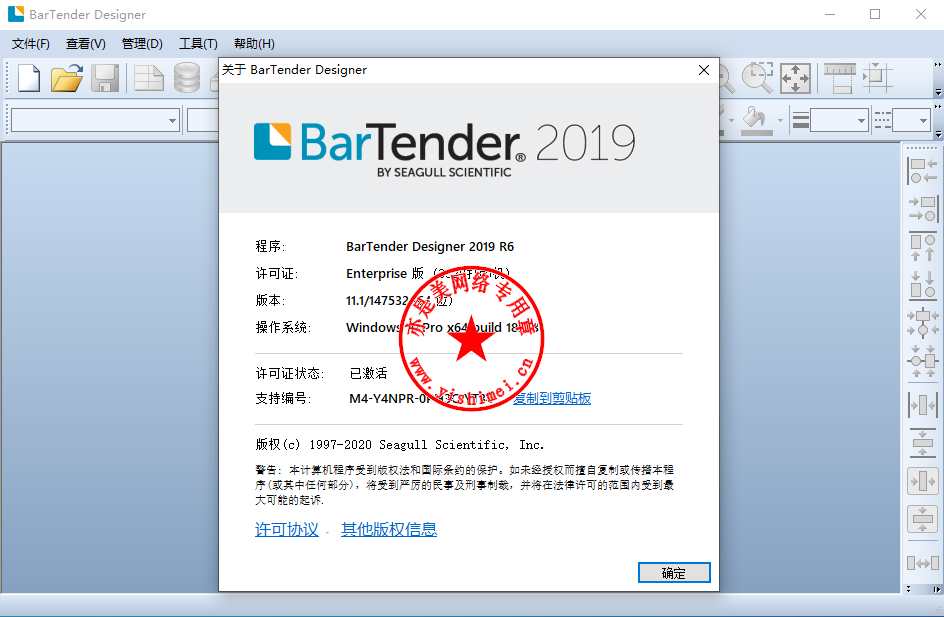Select the zoom to selection magnifier icon
The height and width of the screenshot is (617, 944).
757,78
